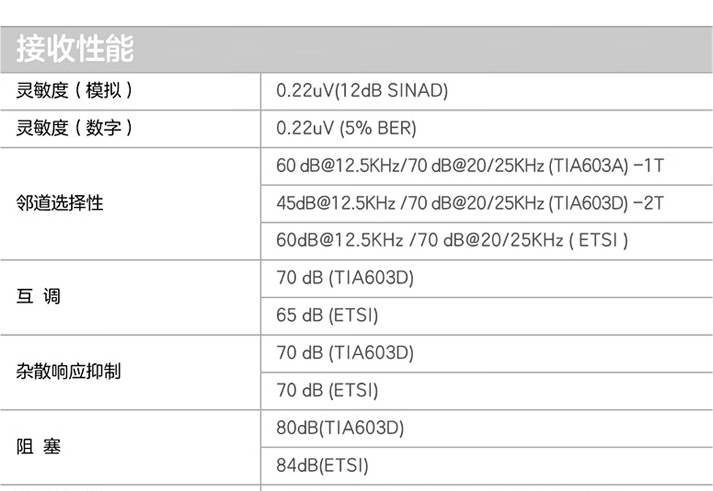Click the 0.22uV (5% BER) value
Screen dimensions: 713x491
click(x=345, y=128)
